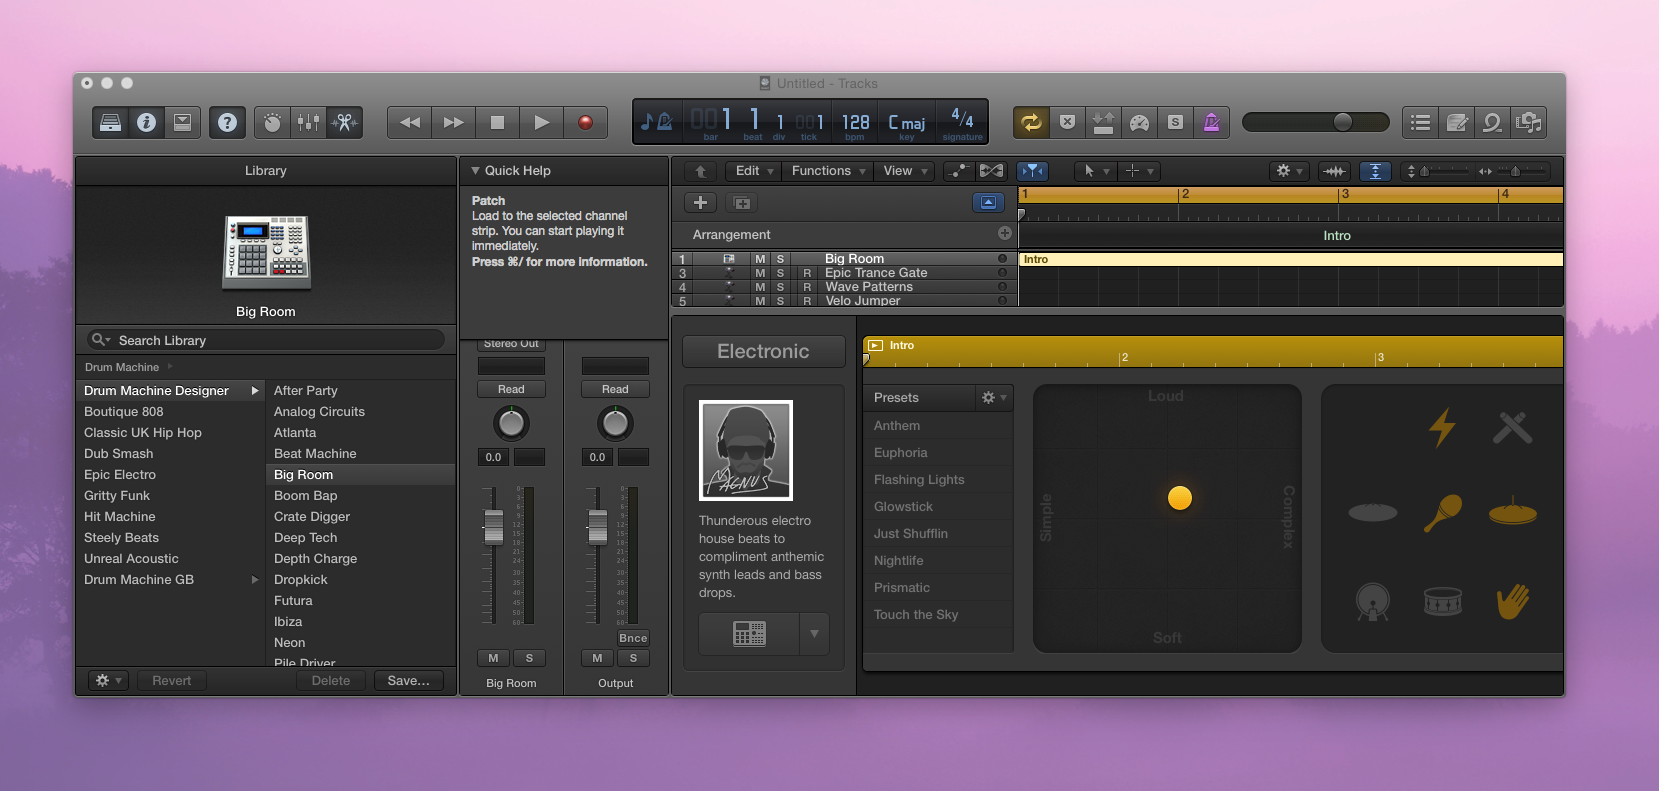The width and height of the screenshot is (1659, 791).
Task: Toggle Cycle mode in the control bar
Action: [x=1031, y=122]
